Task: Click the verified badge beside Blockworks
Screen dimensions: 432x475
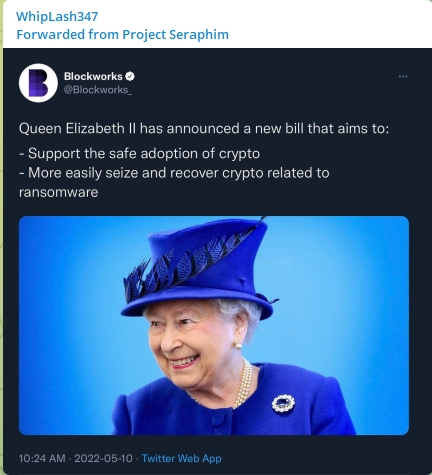Action: [130, 76]
